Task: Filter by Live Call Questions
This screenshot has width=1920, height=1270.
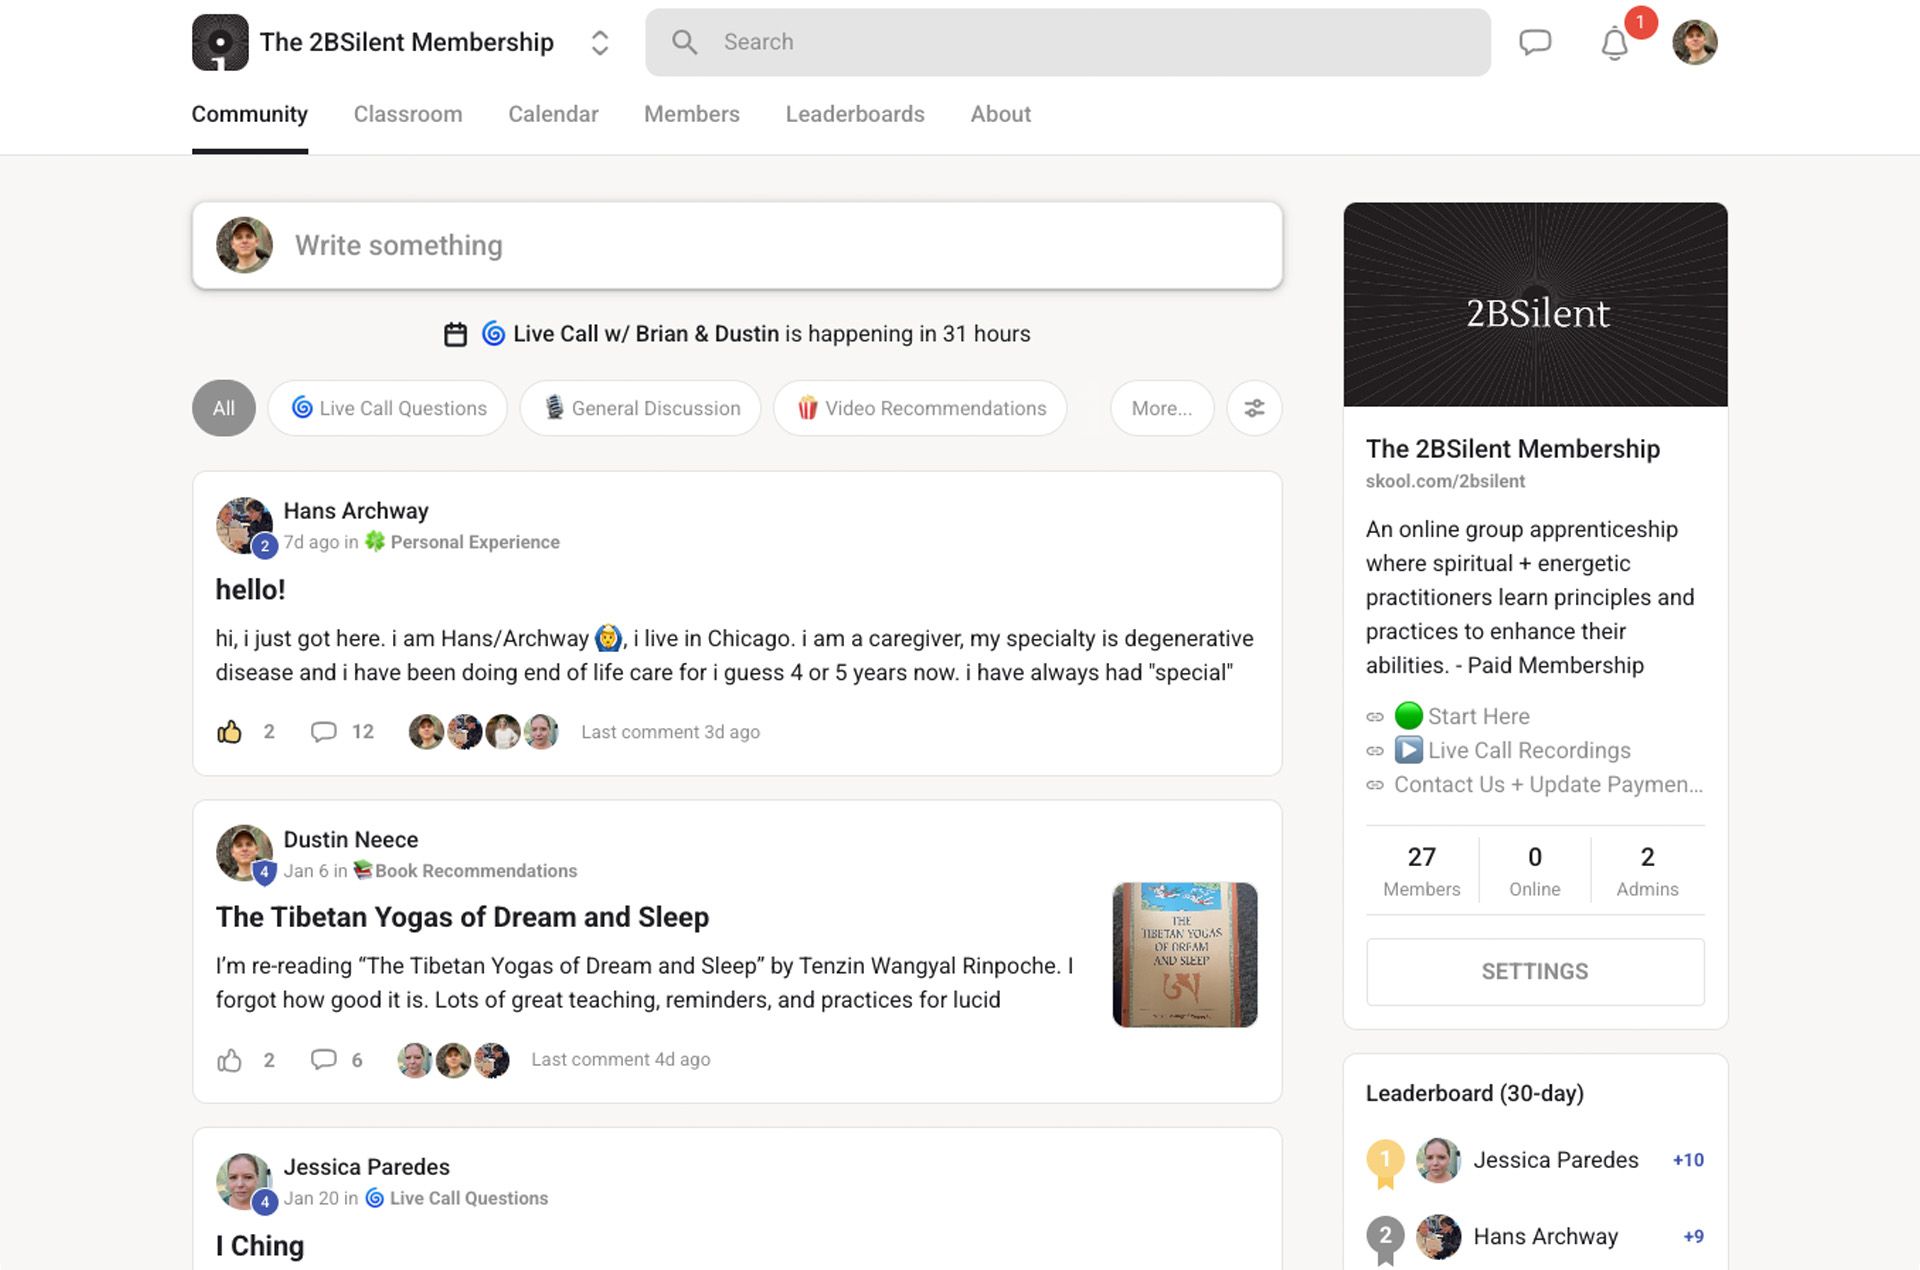Action: [388, 408]
